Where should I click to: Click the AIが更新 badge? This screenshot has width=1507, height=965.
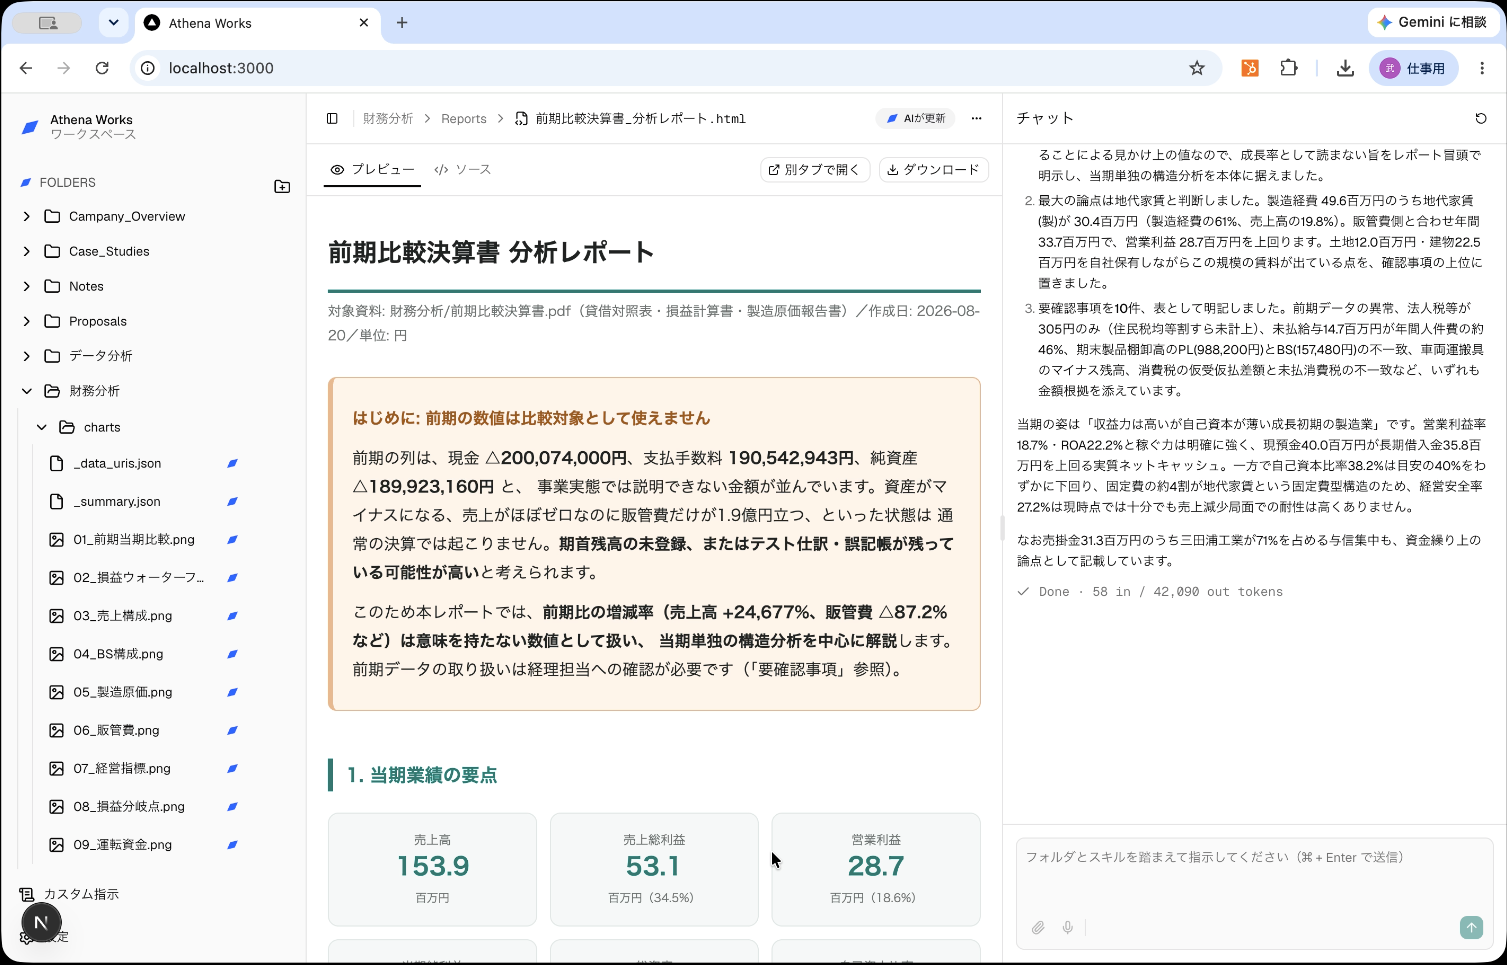coord(915,118)
